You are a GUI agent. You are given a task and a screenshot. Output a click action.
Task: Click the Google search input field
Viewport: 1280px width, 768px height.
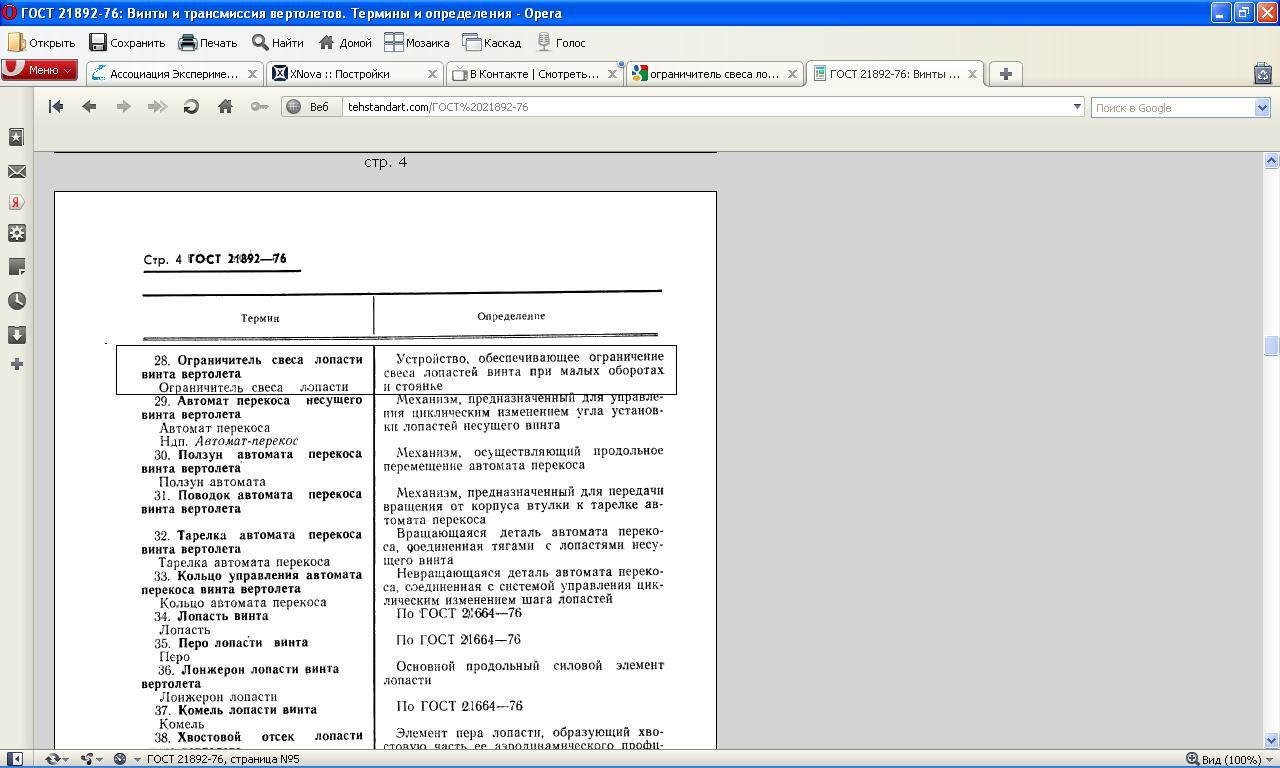1171,108
